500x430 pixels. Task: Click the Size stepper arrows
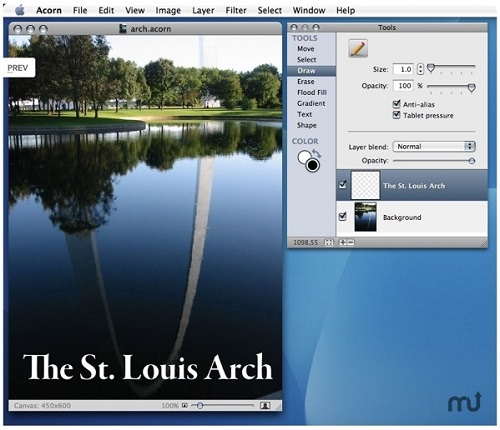pyautogui.click(x=421, y=69)
